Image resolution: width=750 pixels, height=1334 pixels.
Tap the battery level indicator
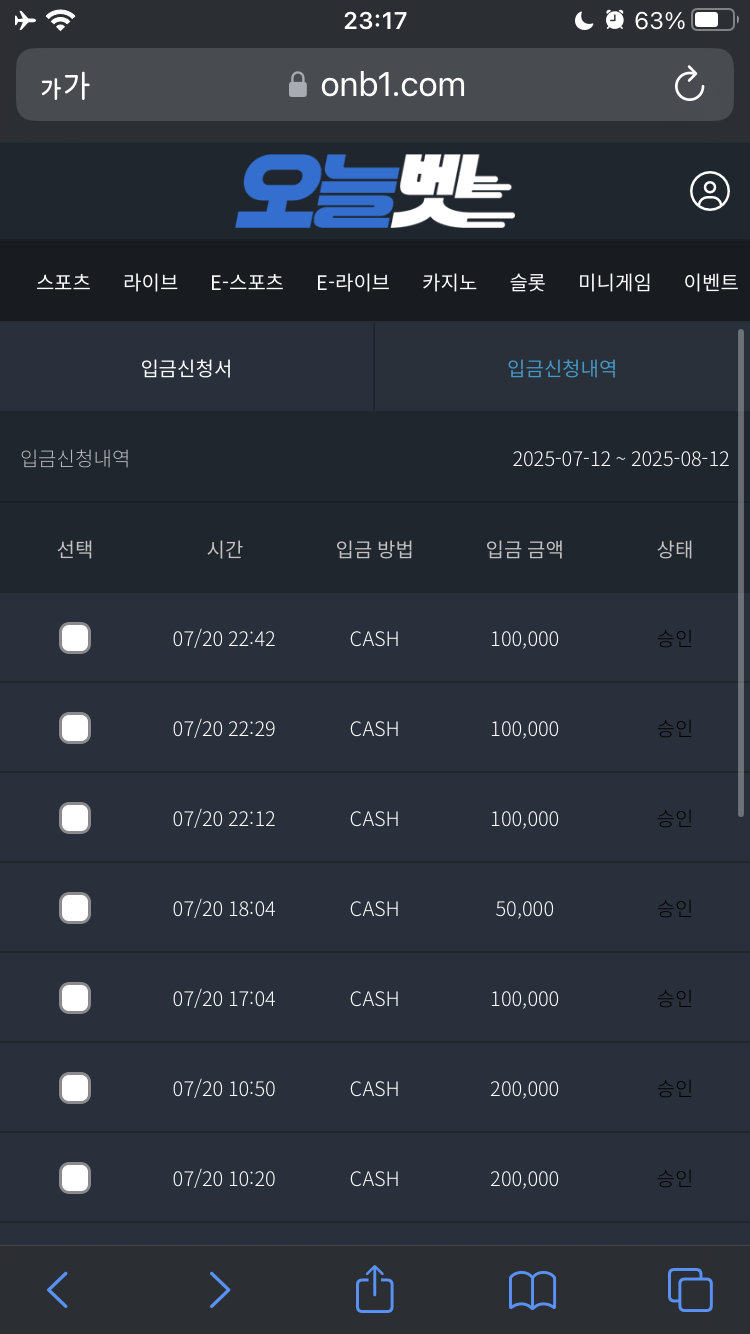click(x=711, y=17)
